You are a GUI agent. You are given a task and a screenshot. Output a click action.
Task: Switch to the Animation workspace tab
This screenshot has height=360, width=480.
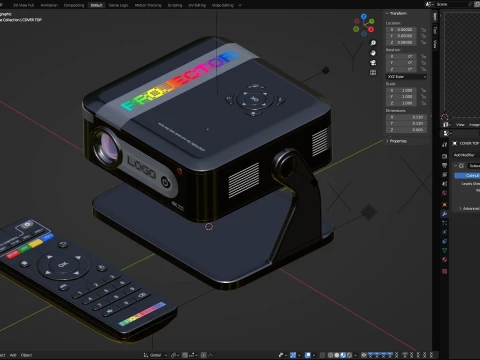49,5
